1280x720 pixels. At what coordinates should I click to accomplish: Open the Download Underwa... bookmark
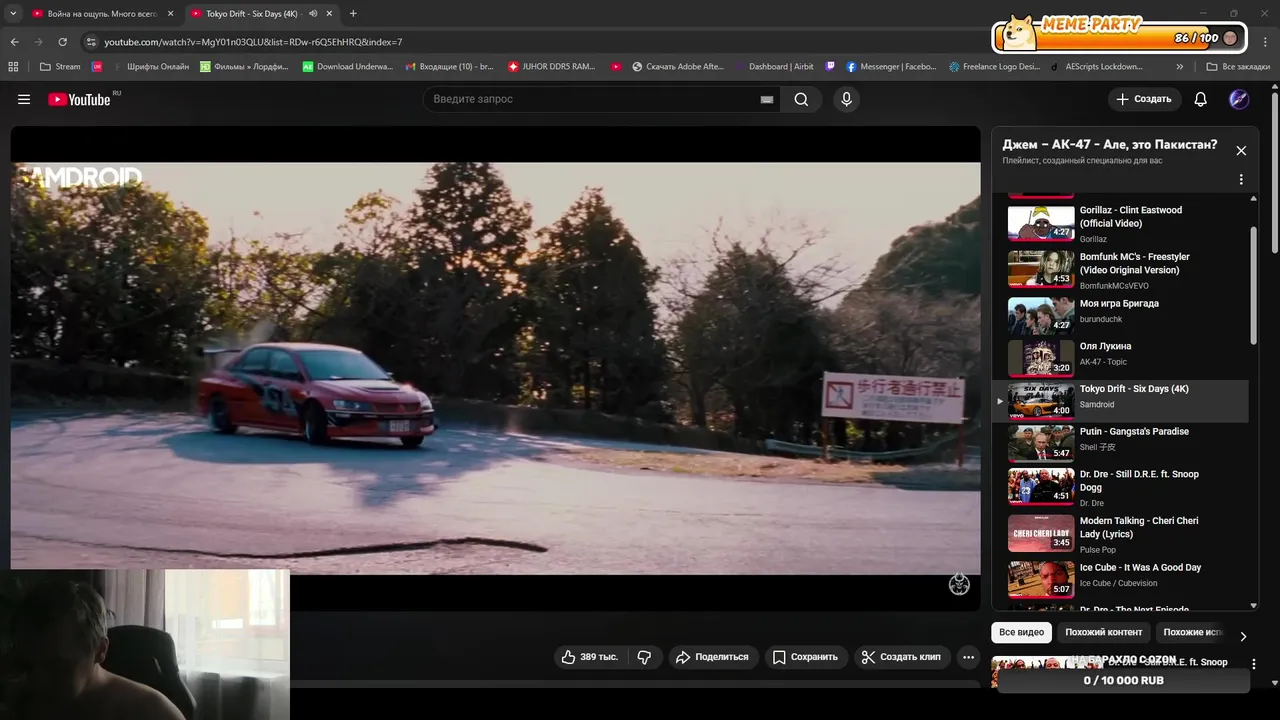pos(348,67)
